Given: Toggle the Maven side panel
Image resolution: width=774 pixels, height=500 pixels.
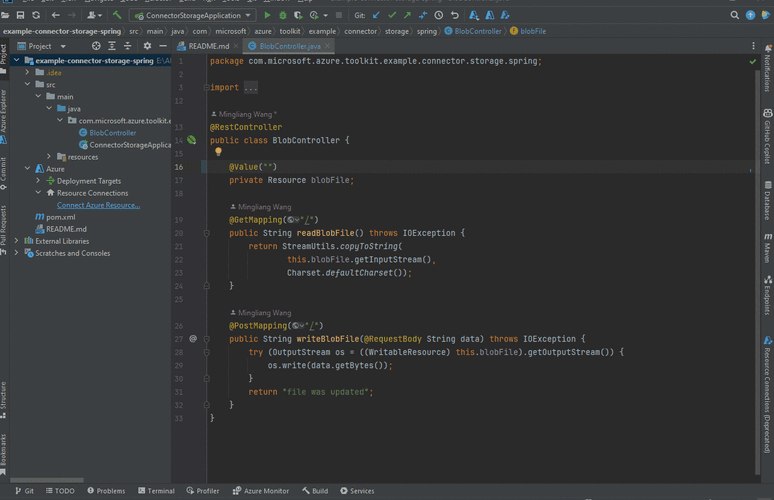Looking at the screenshot, I should pyautogui.click(x=768, y=248).
